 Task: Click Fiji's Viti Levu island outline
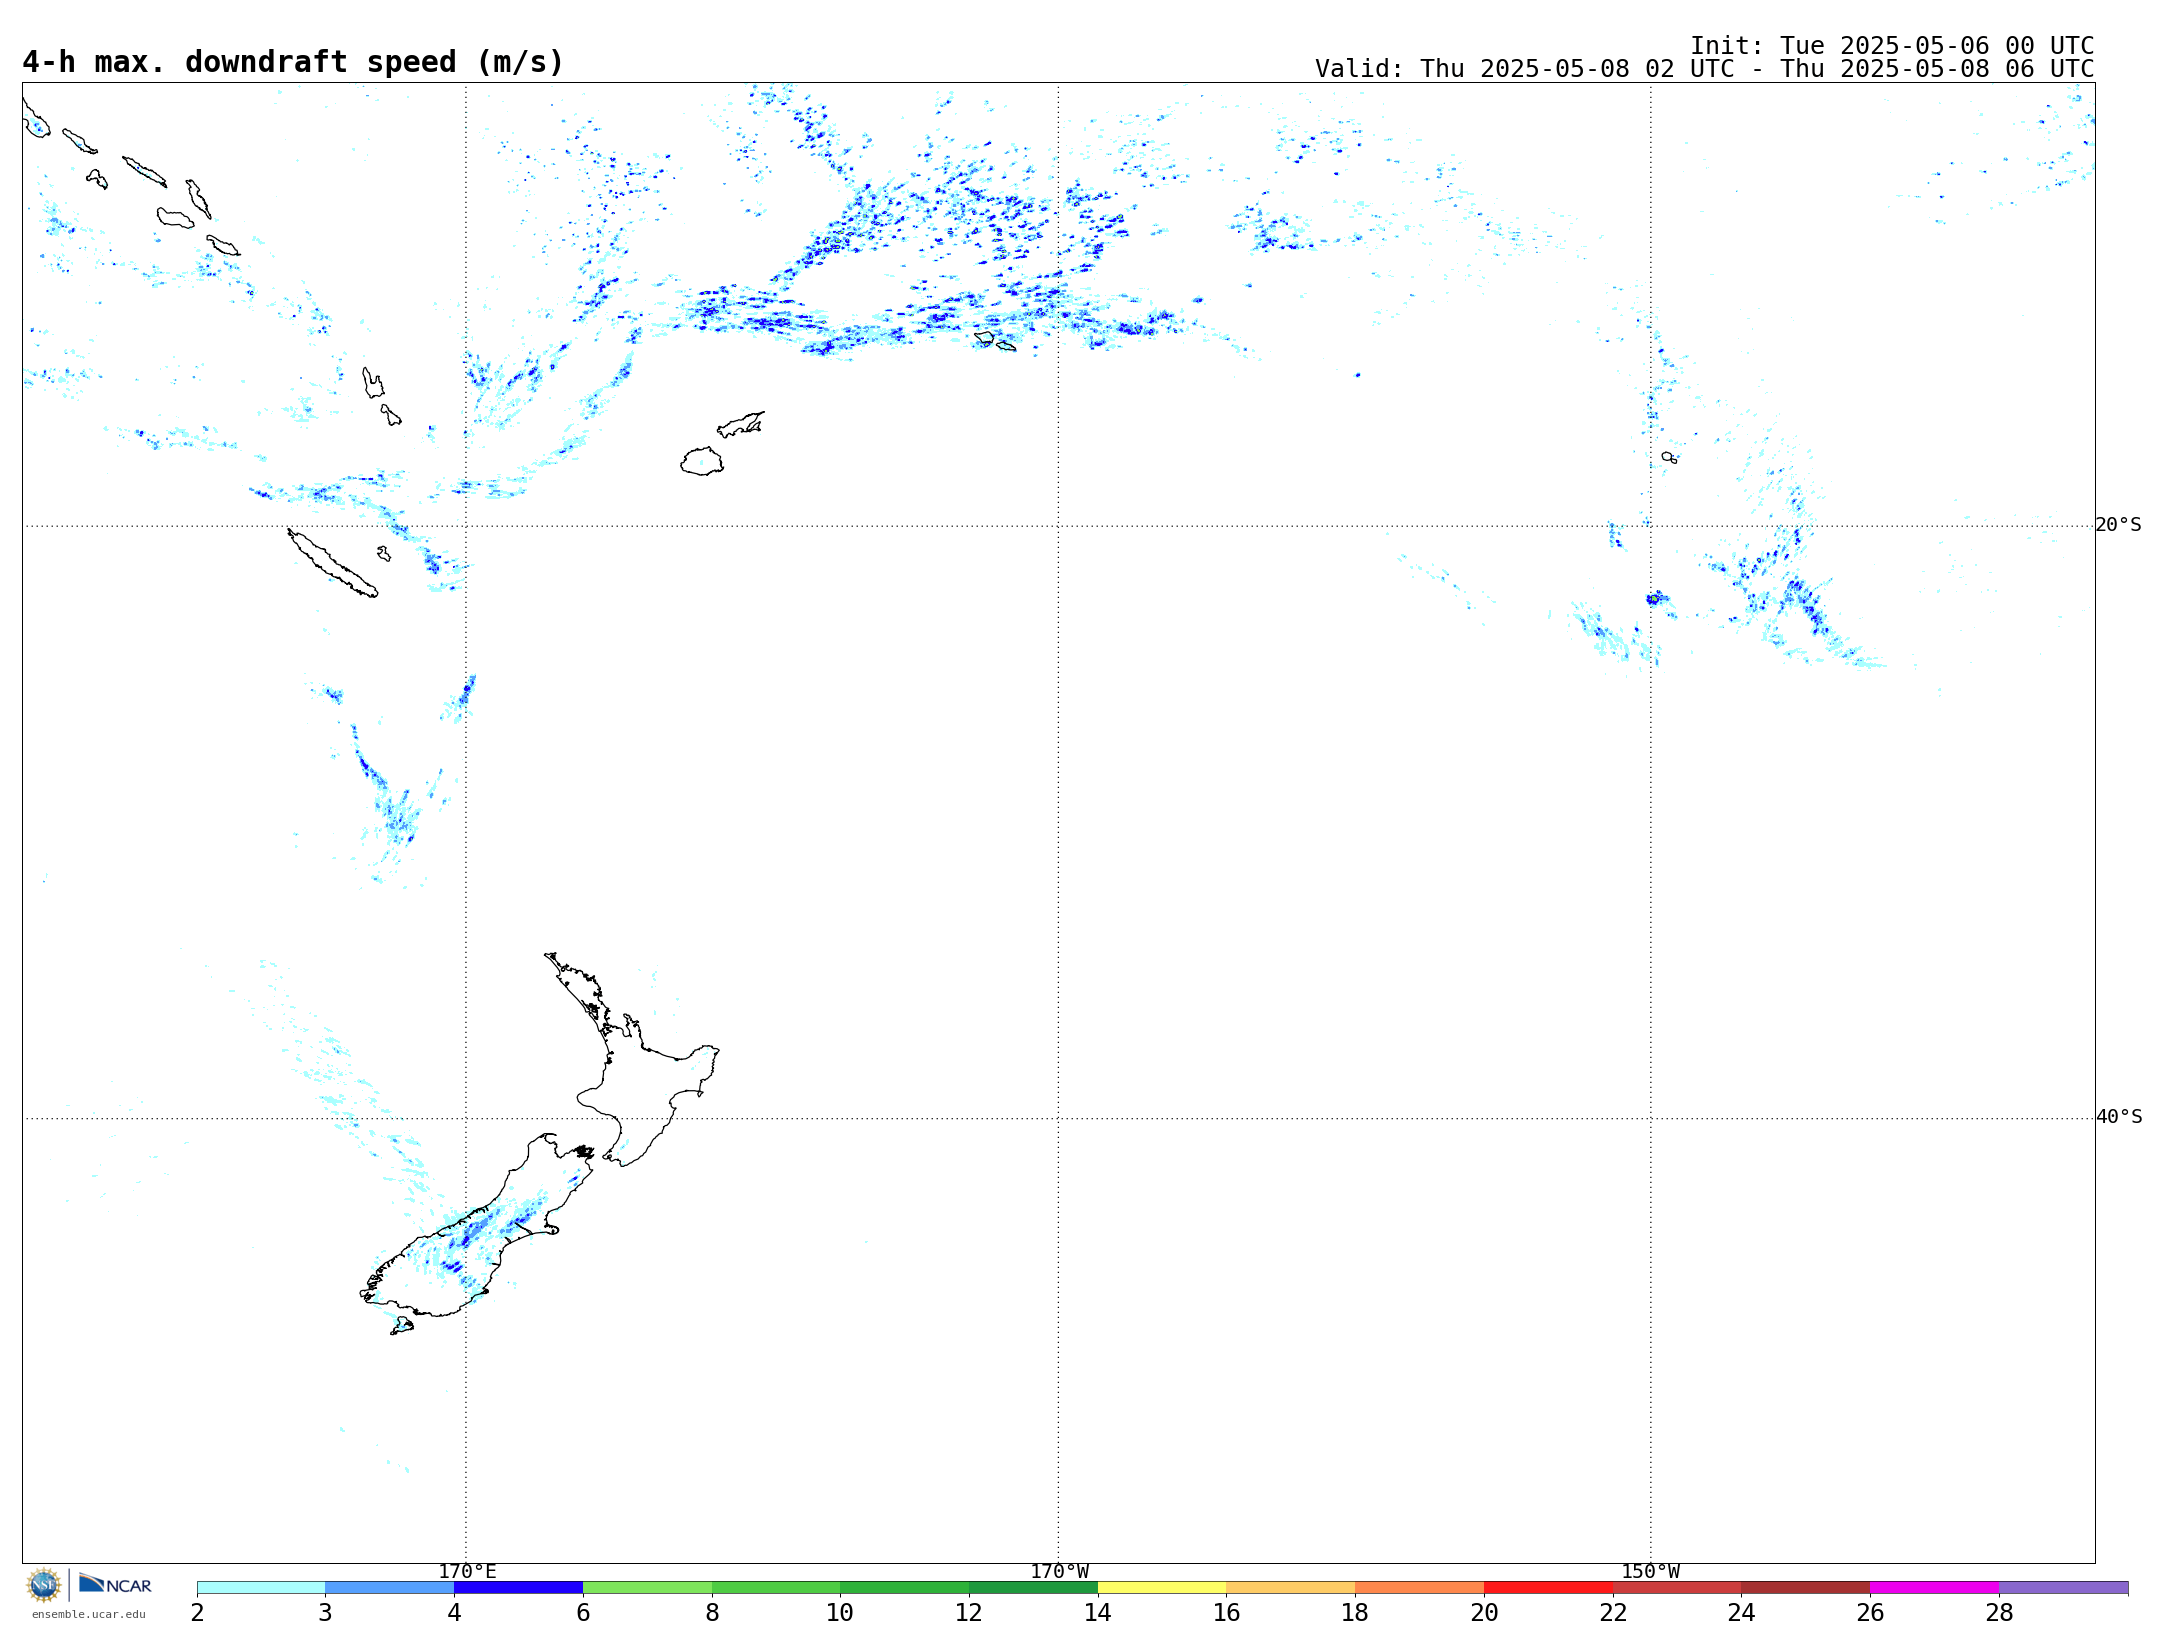(702, 462)
